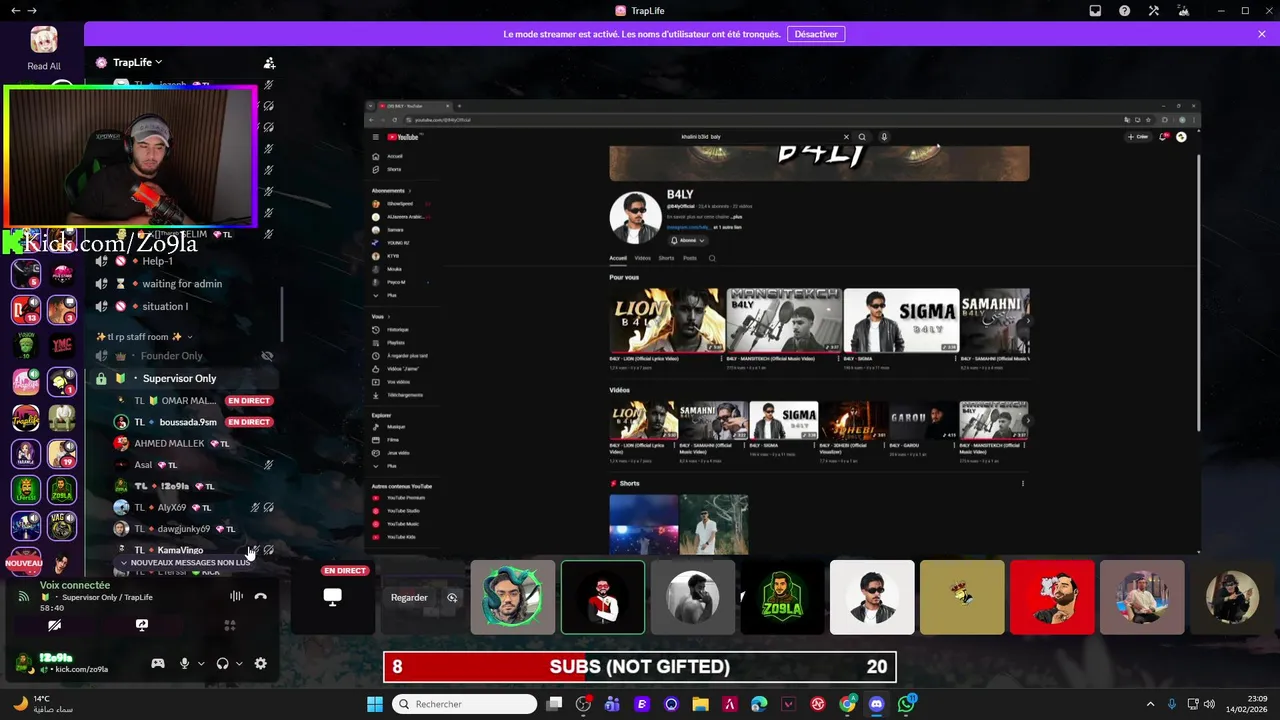Toggle headphones deafen in user panel

[x=222, y=663]
